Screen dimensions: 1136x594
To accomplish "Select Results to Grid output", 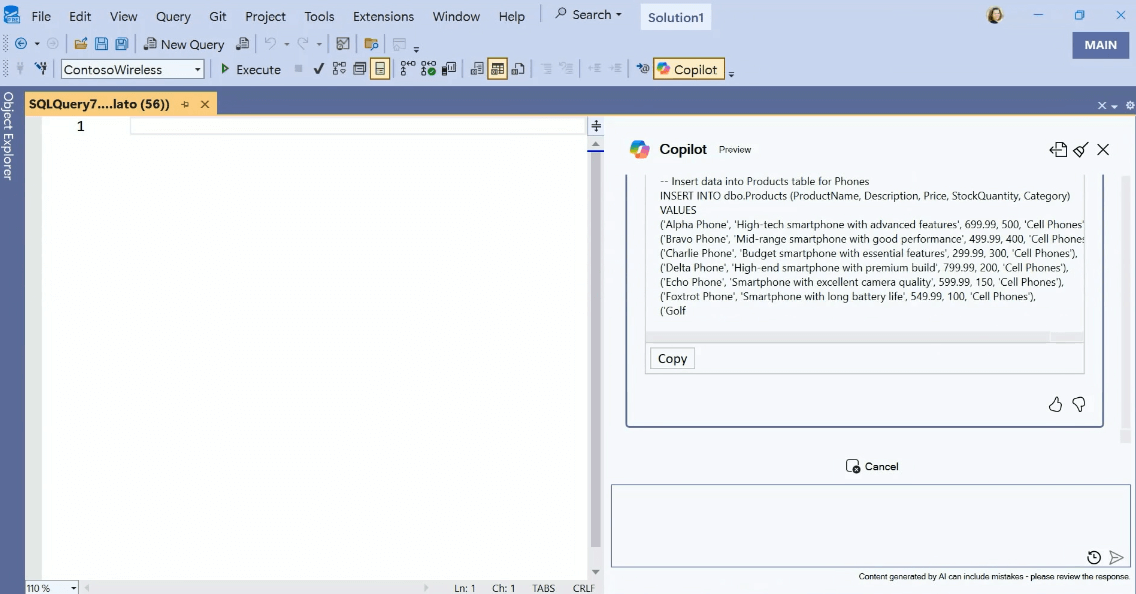I will click(497, 69).
